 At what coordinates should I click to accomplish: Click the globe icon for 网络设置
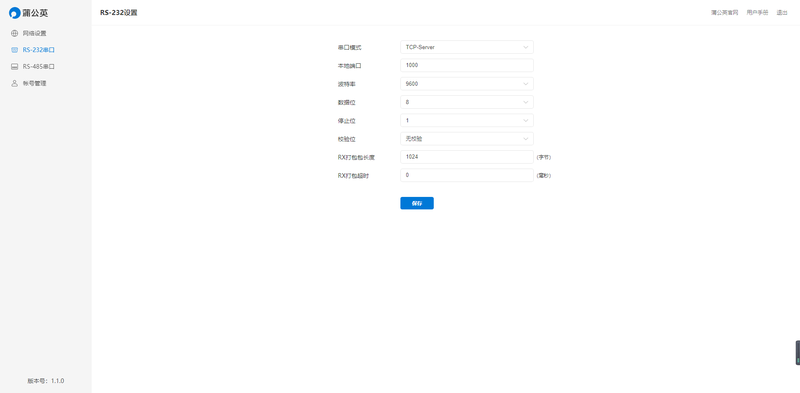tap(14, 33)
